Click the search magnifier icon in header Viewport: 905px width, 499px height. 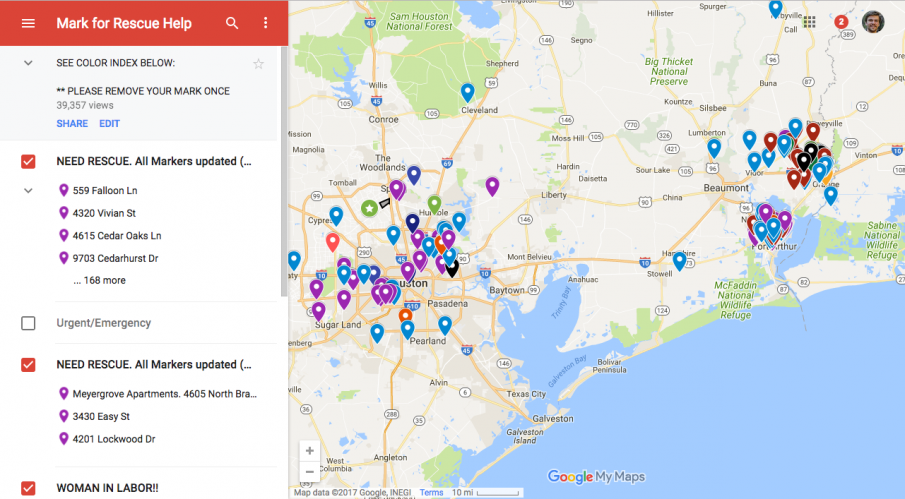(232, 23)
